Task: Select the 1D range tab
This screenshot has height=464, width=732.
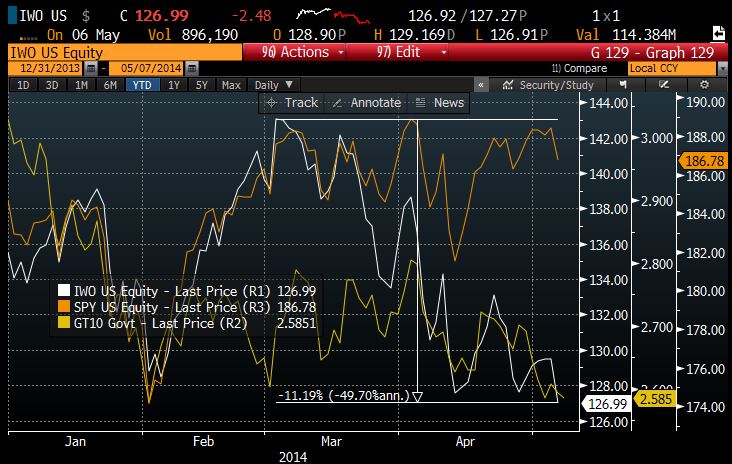Action: click(23, 85)
